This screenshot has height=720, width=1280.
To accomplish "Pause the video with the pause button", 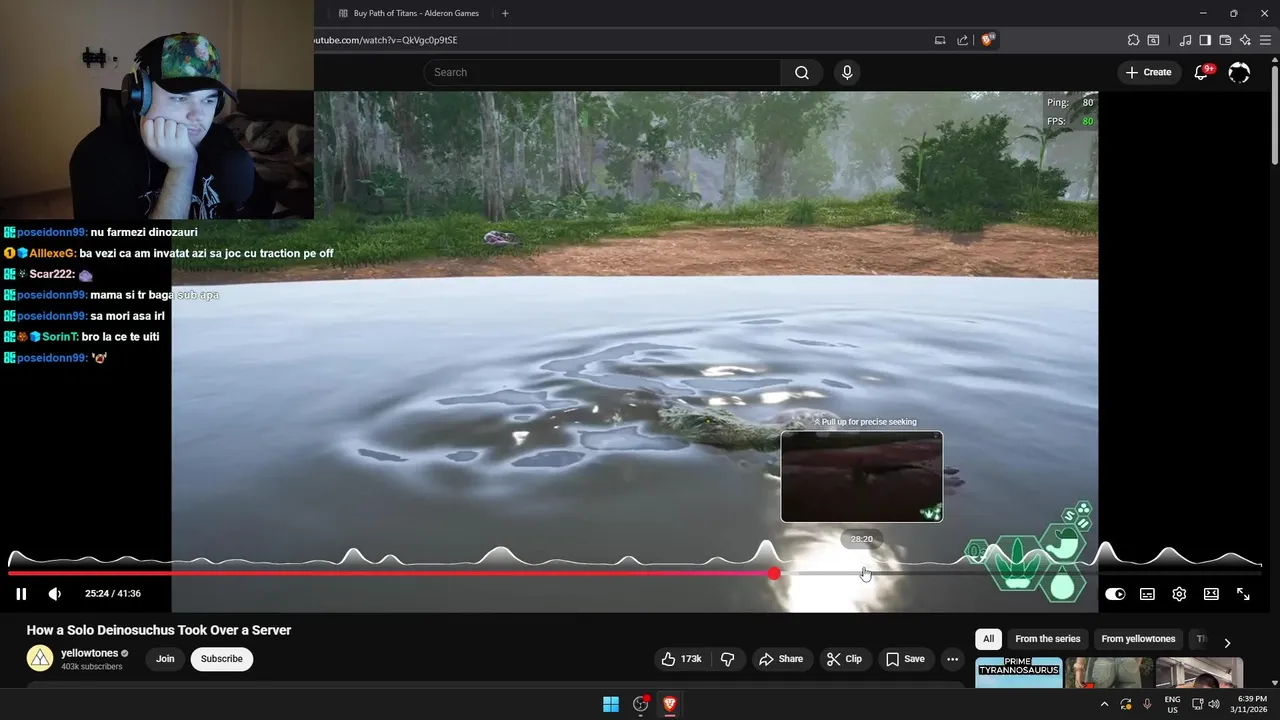I will coord(21,594).
